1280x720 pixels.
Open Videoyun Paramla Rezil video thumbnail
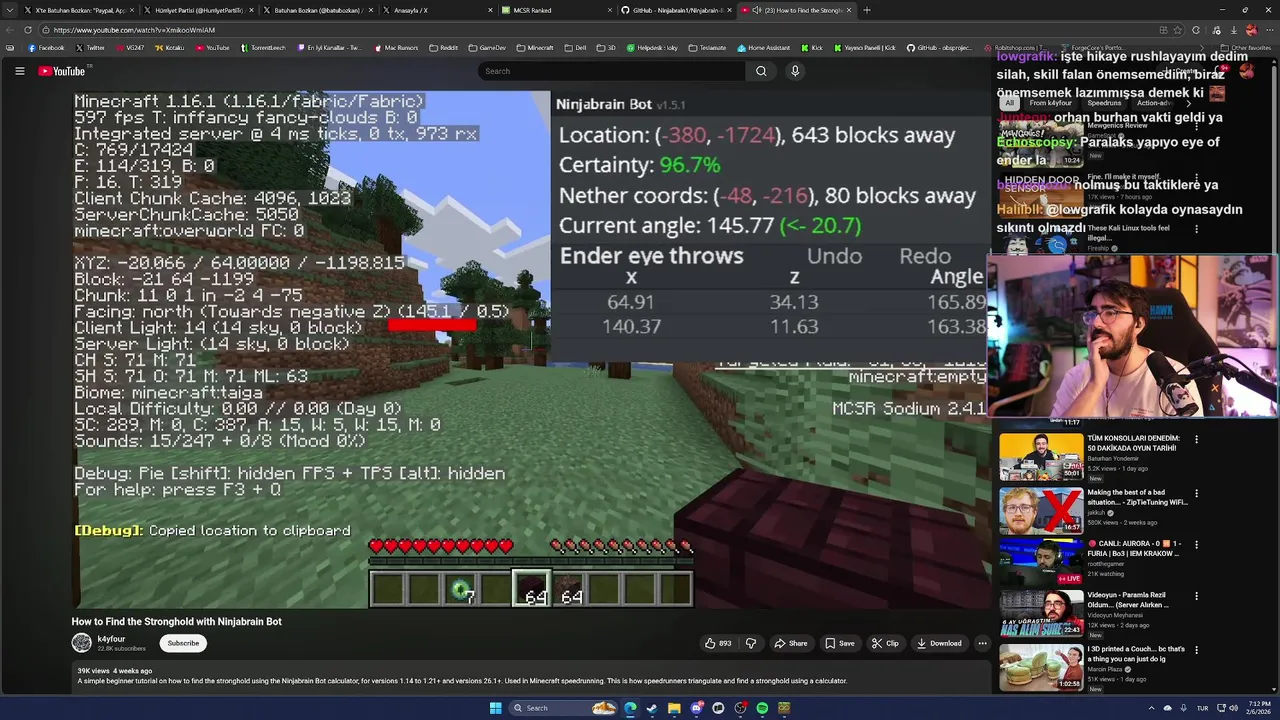pos(1040,614)
